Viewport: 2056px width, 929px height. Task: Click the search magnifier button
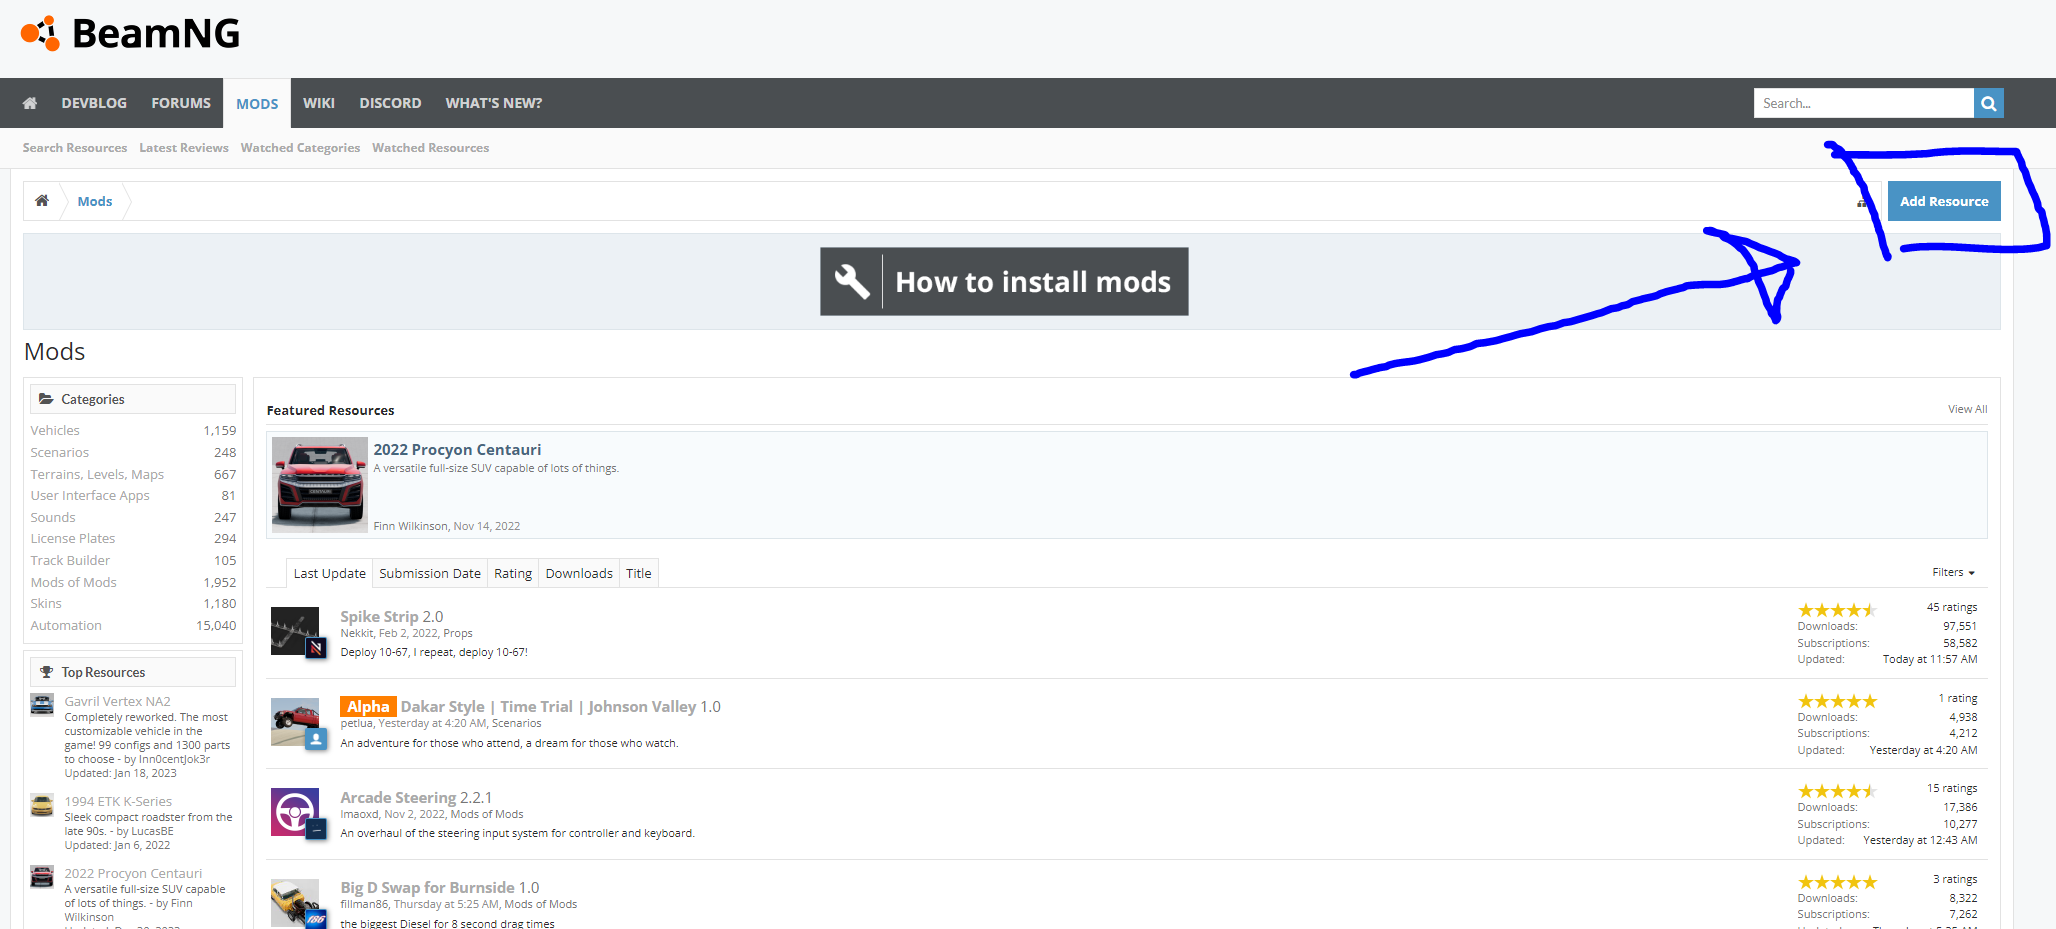coord(1988,103)
